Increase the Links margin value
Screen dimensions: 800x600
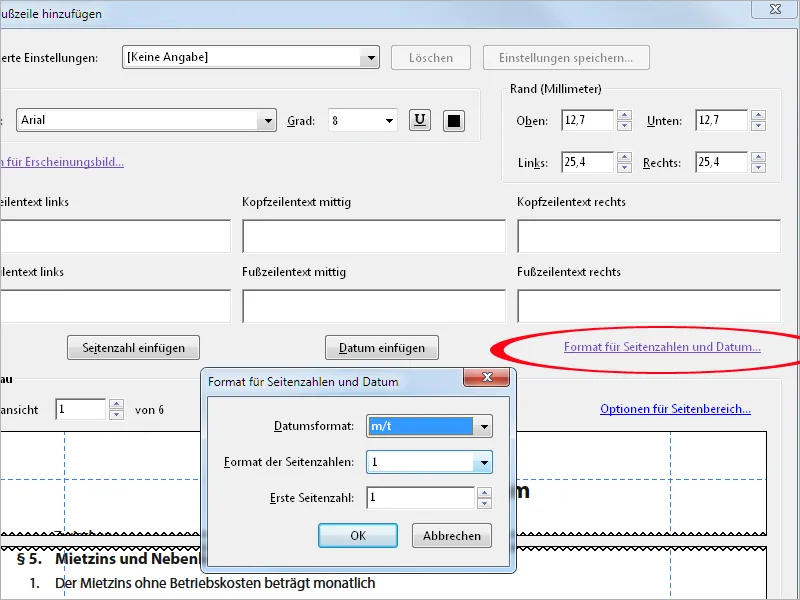click(624, 157)
